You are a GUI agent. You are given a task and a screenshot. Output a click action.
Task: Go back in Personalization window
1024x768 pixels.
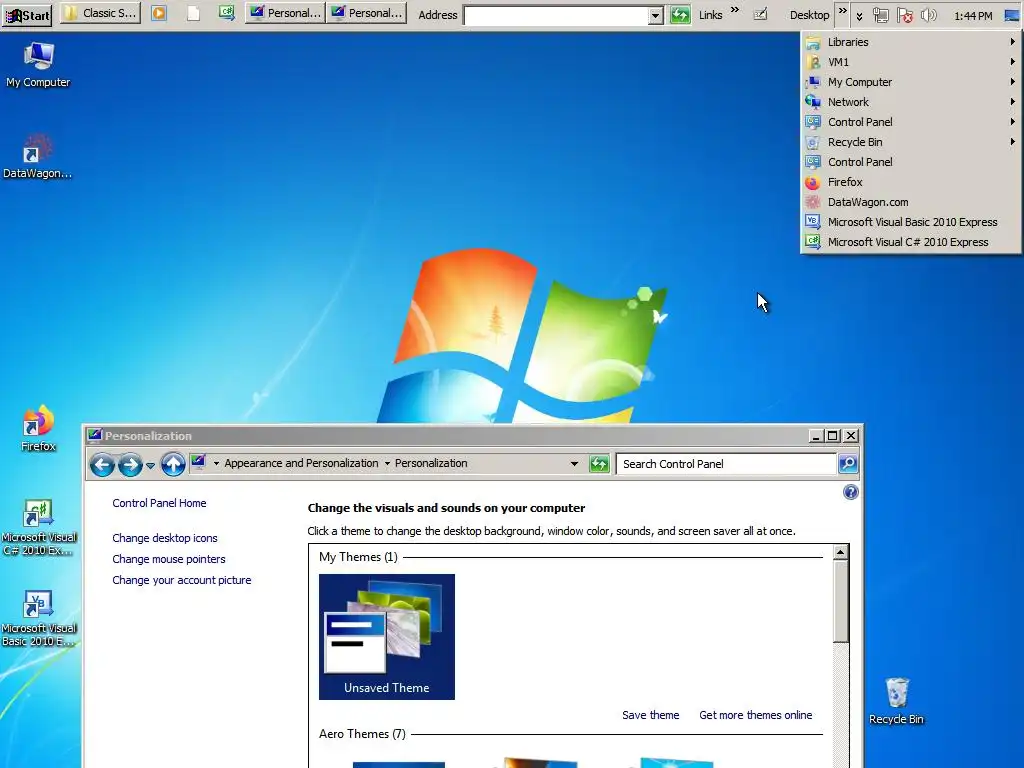tap(103, 464)
